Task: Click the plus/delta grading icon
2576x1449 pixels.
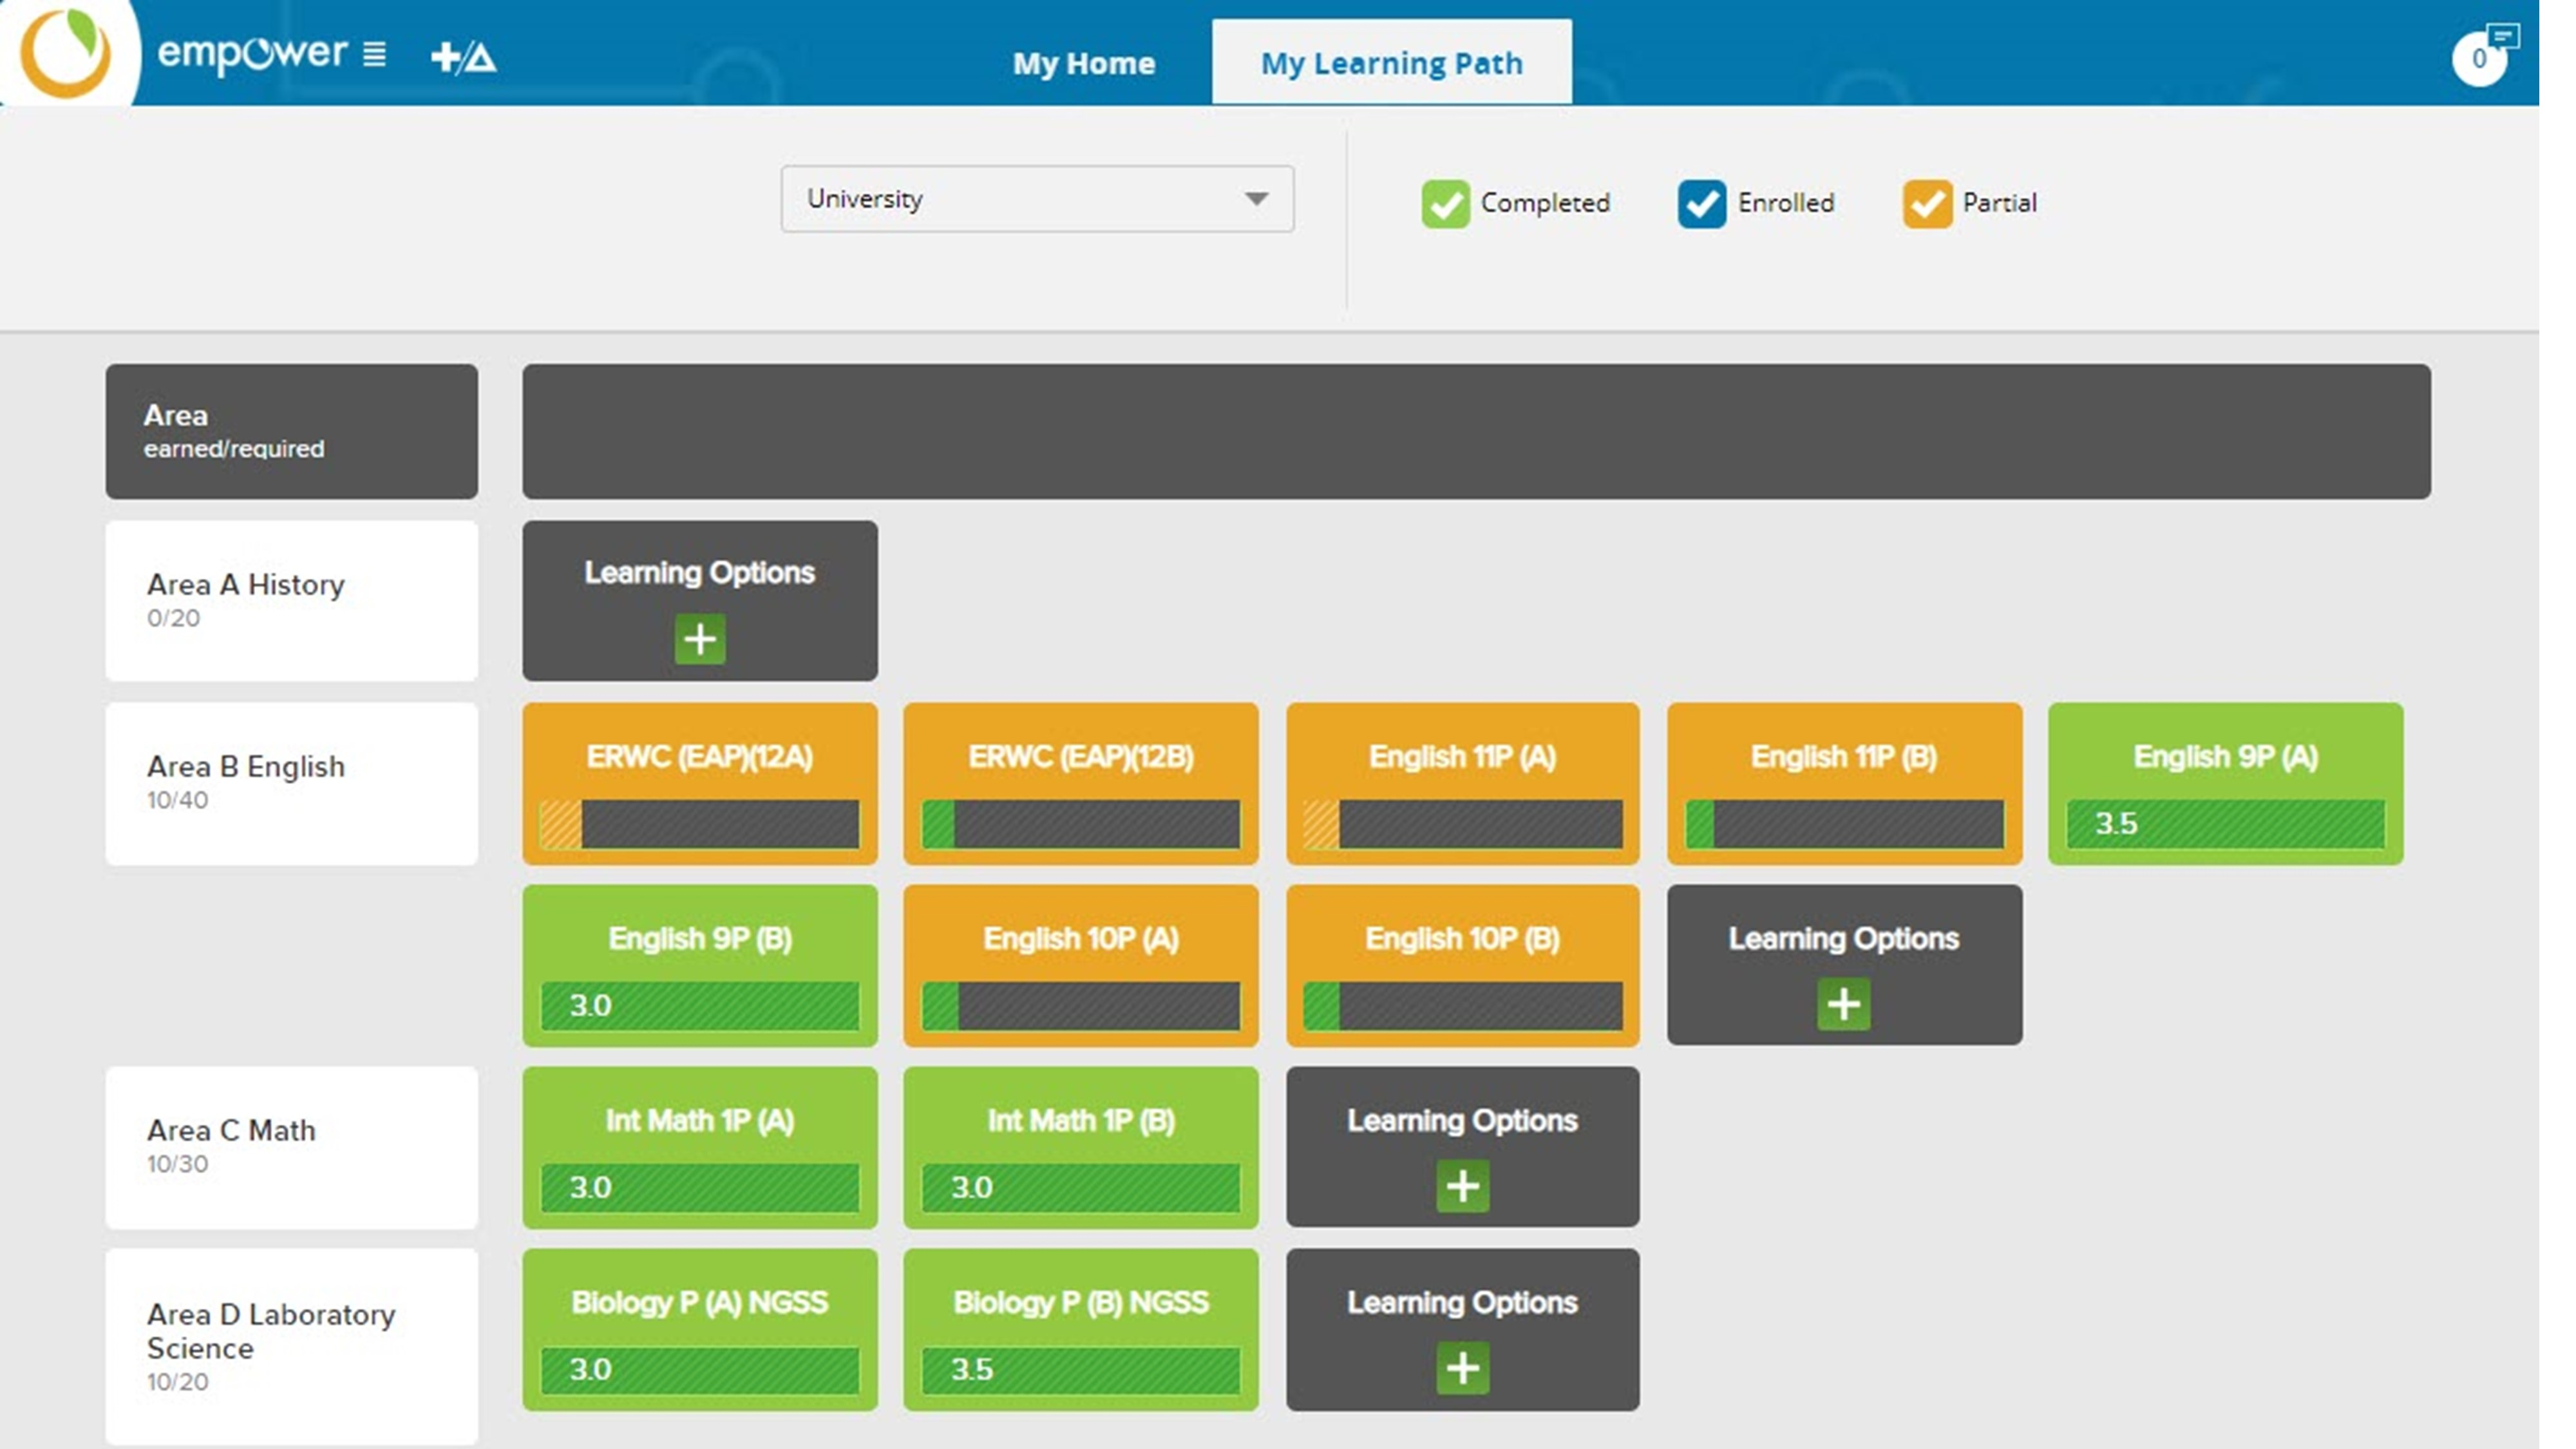Action: [x=463, y=57]
